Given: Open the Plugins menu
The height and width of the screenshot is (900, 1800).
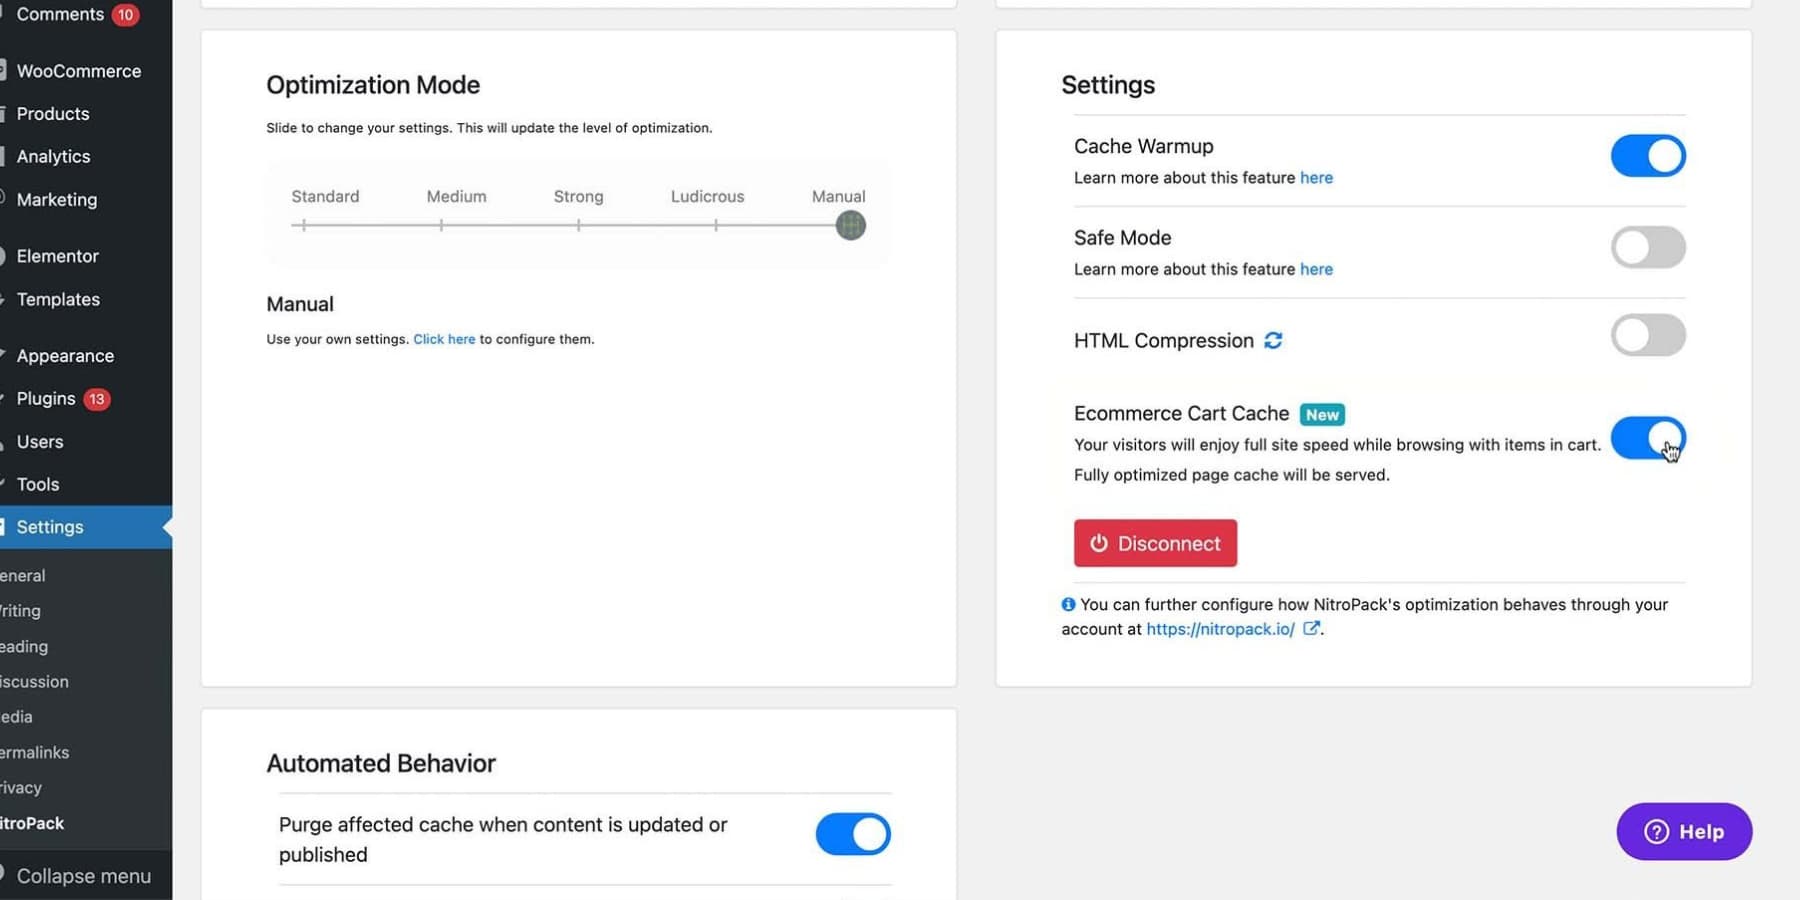Looking at the screenshot, I should 46,398.
